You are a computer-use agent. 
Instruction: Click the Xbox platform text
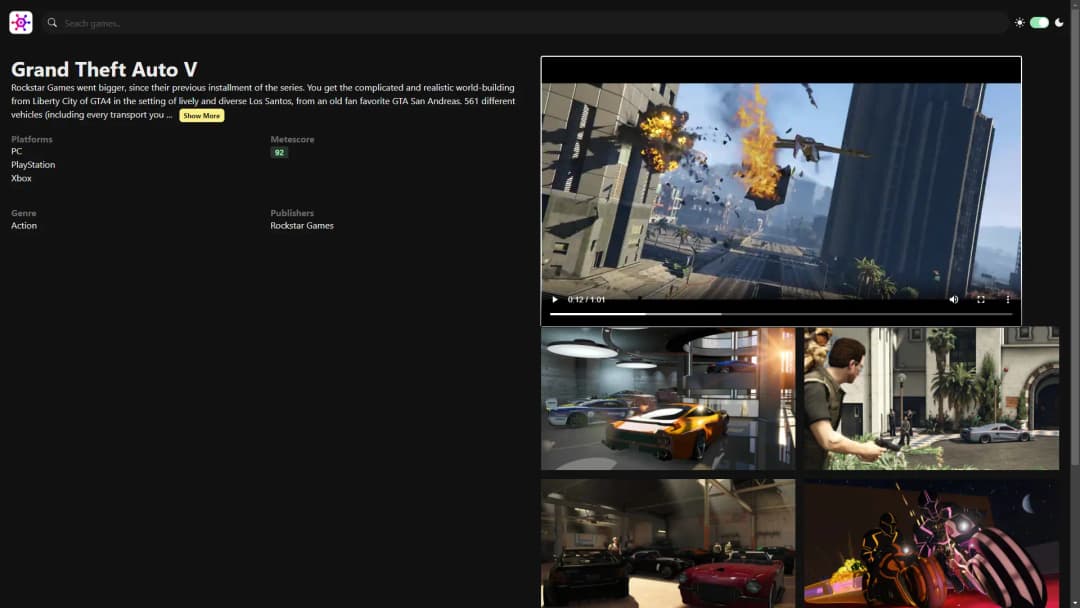click(21, 178)
